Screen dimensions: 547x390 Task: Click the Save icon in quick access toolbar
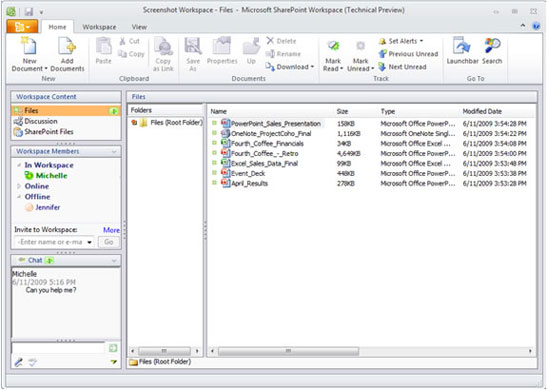coord(29,12)
